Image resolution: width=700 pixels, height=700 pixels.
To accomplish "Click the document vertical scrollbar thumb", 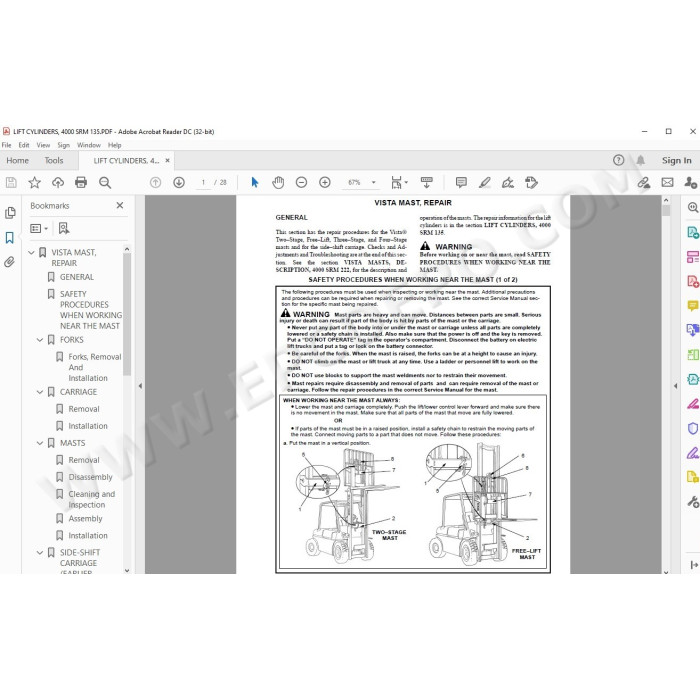I will [x=666, y=210].
